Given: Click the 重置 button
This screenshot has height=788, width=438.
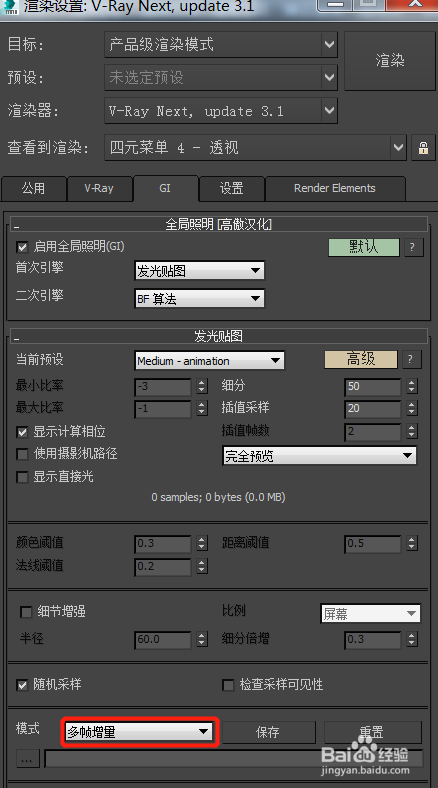Looking at the screenshot, I should [372, 732].
